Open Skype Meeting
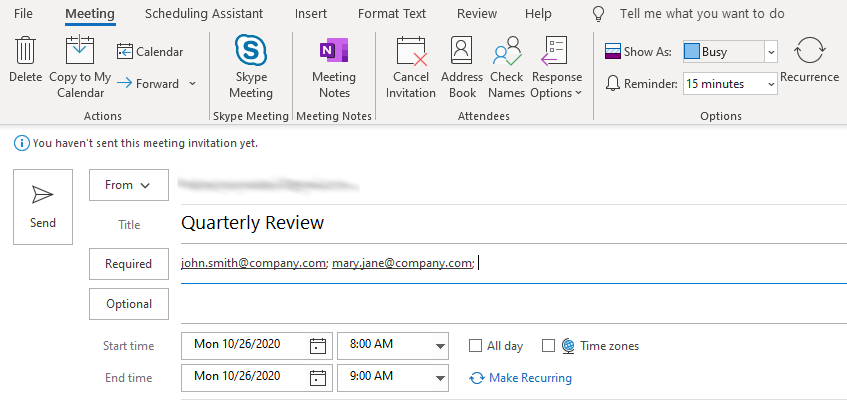 251,51
